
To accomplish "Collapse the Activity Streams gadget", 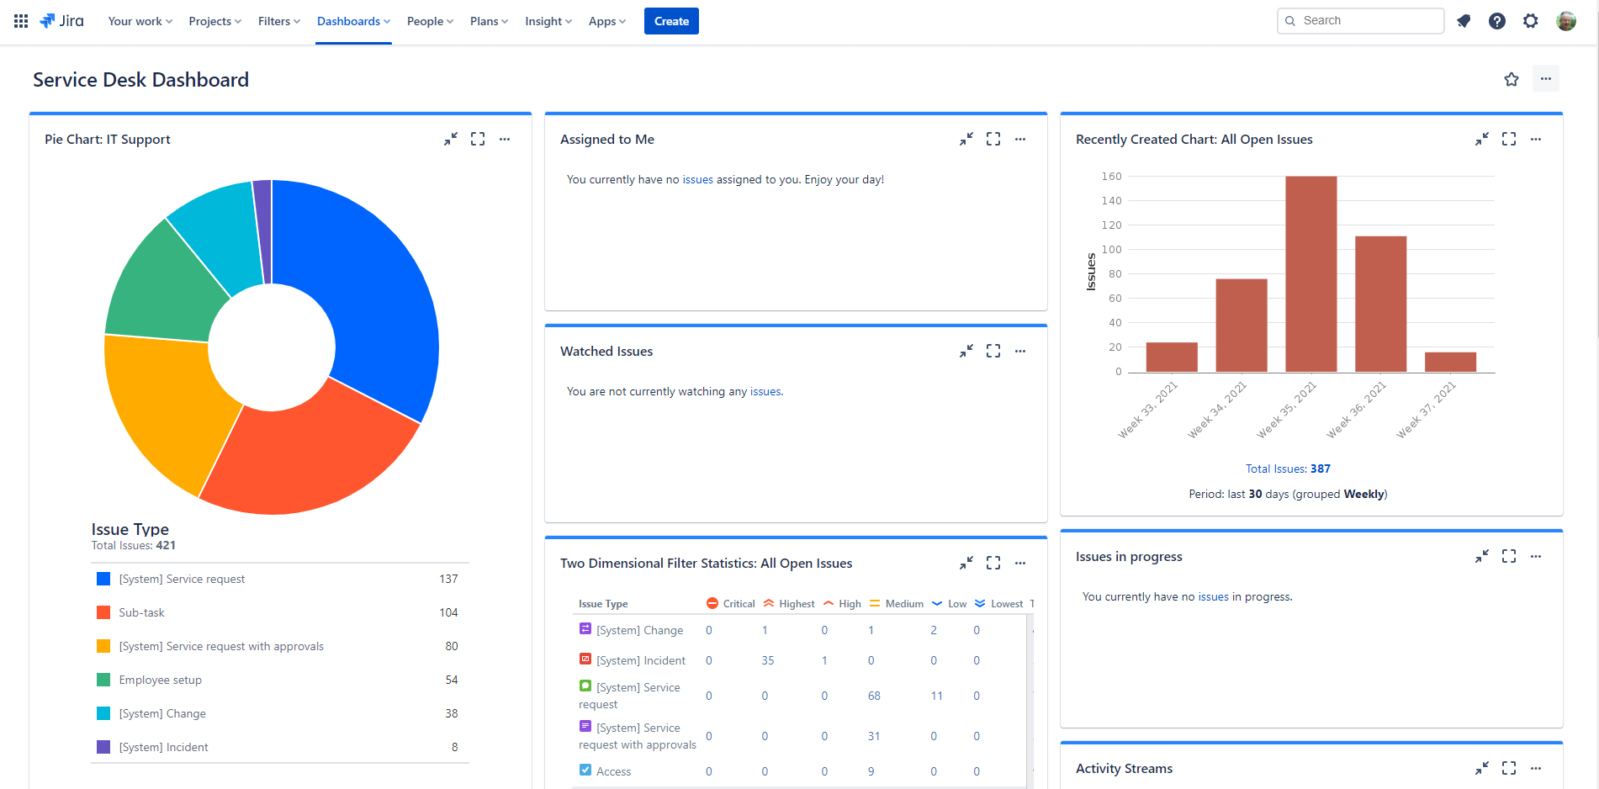I will (1482, 768).
